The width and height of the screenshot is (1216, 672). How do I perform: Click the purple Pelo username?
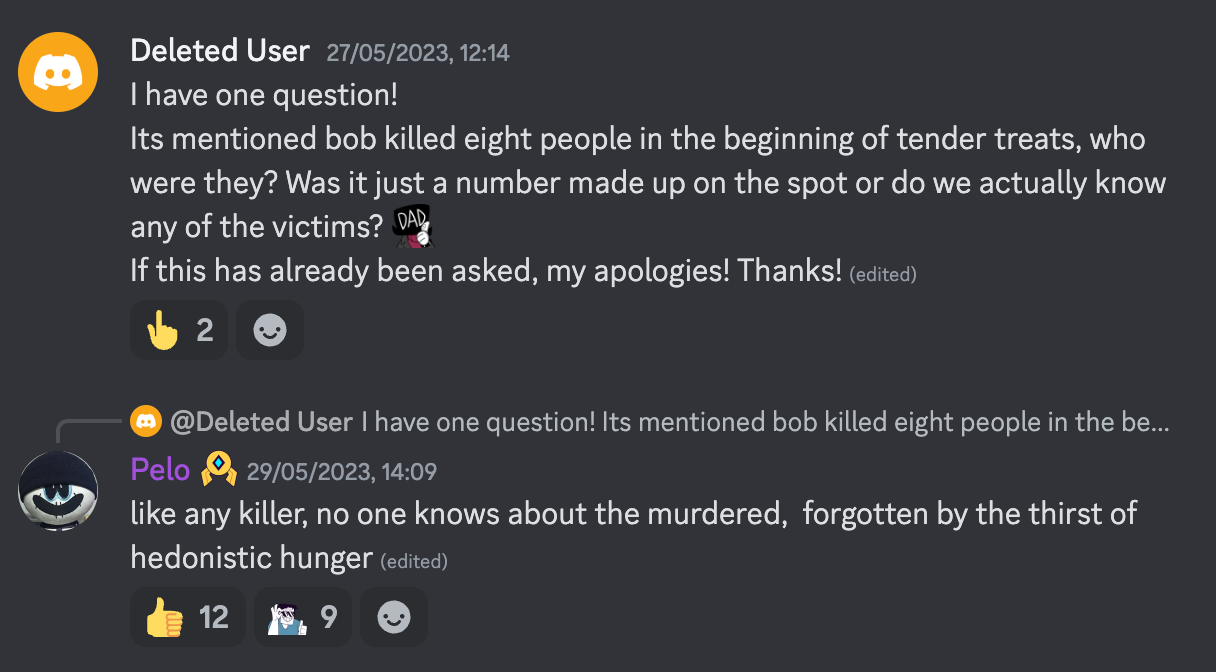tap(160, 471)
